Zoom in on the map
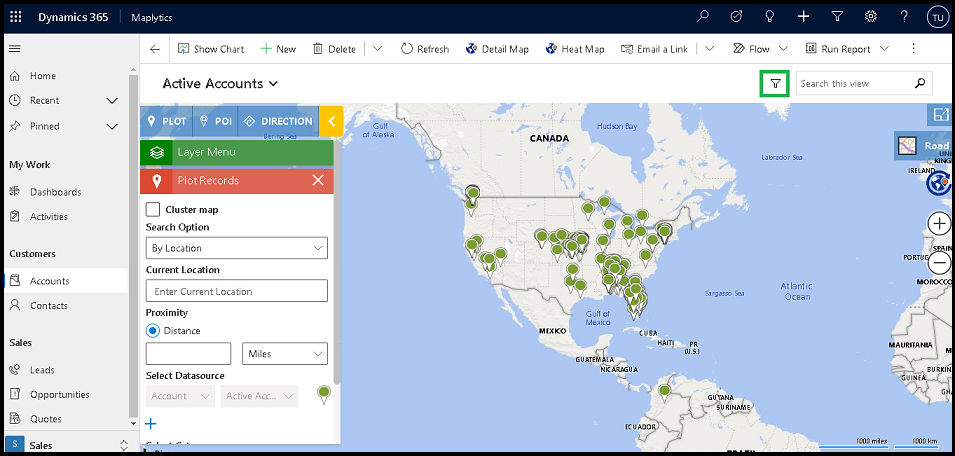 click(x=940, y=223)
